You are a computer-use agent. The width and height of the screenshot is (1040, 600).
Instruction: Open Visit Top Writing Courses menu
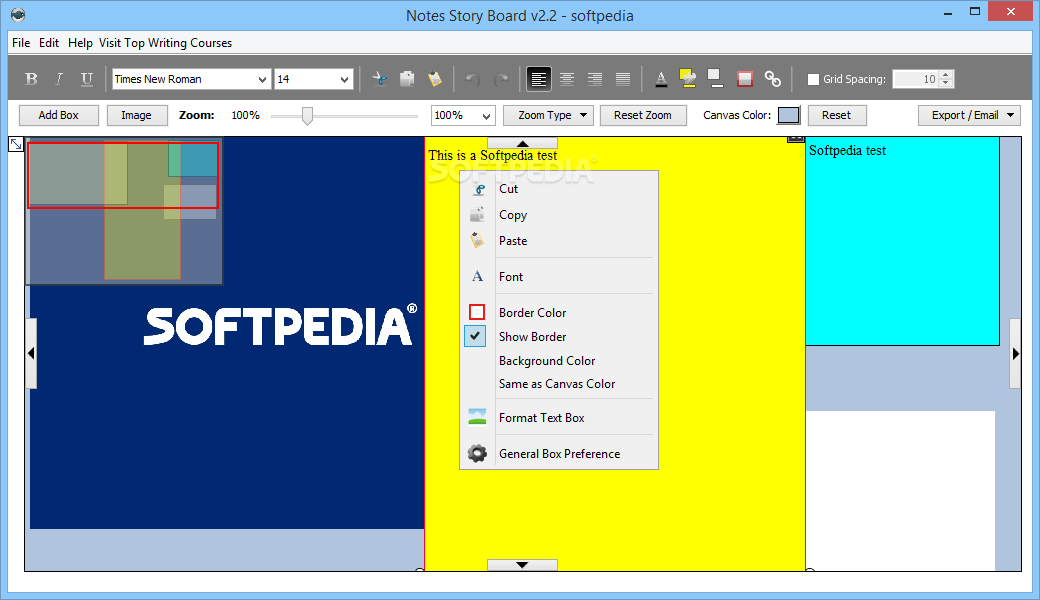tap(166, 42)
